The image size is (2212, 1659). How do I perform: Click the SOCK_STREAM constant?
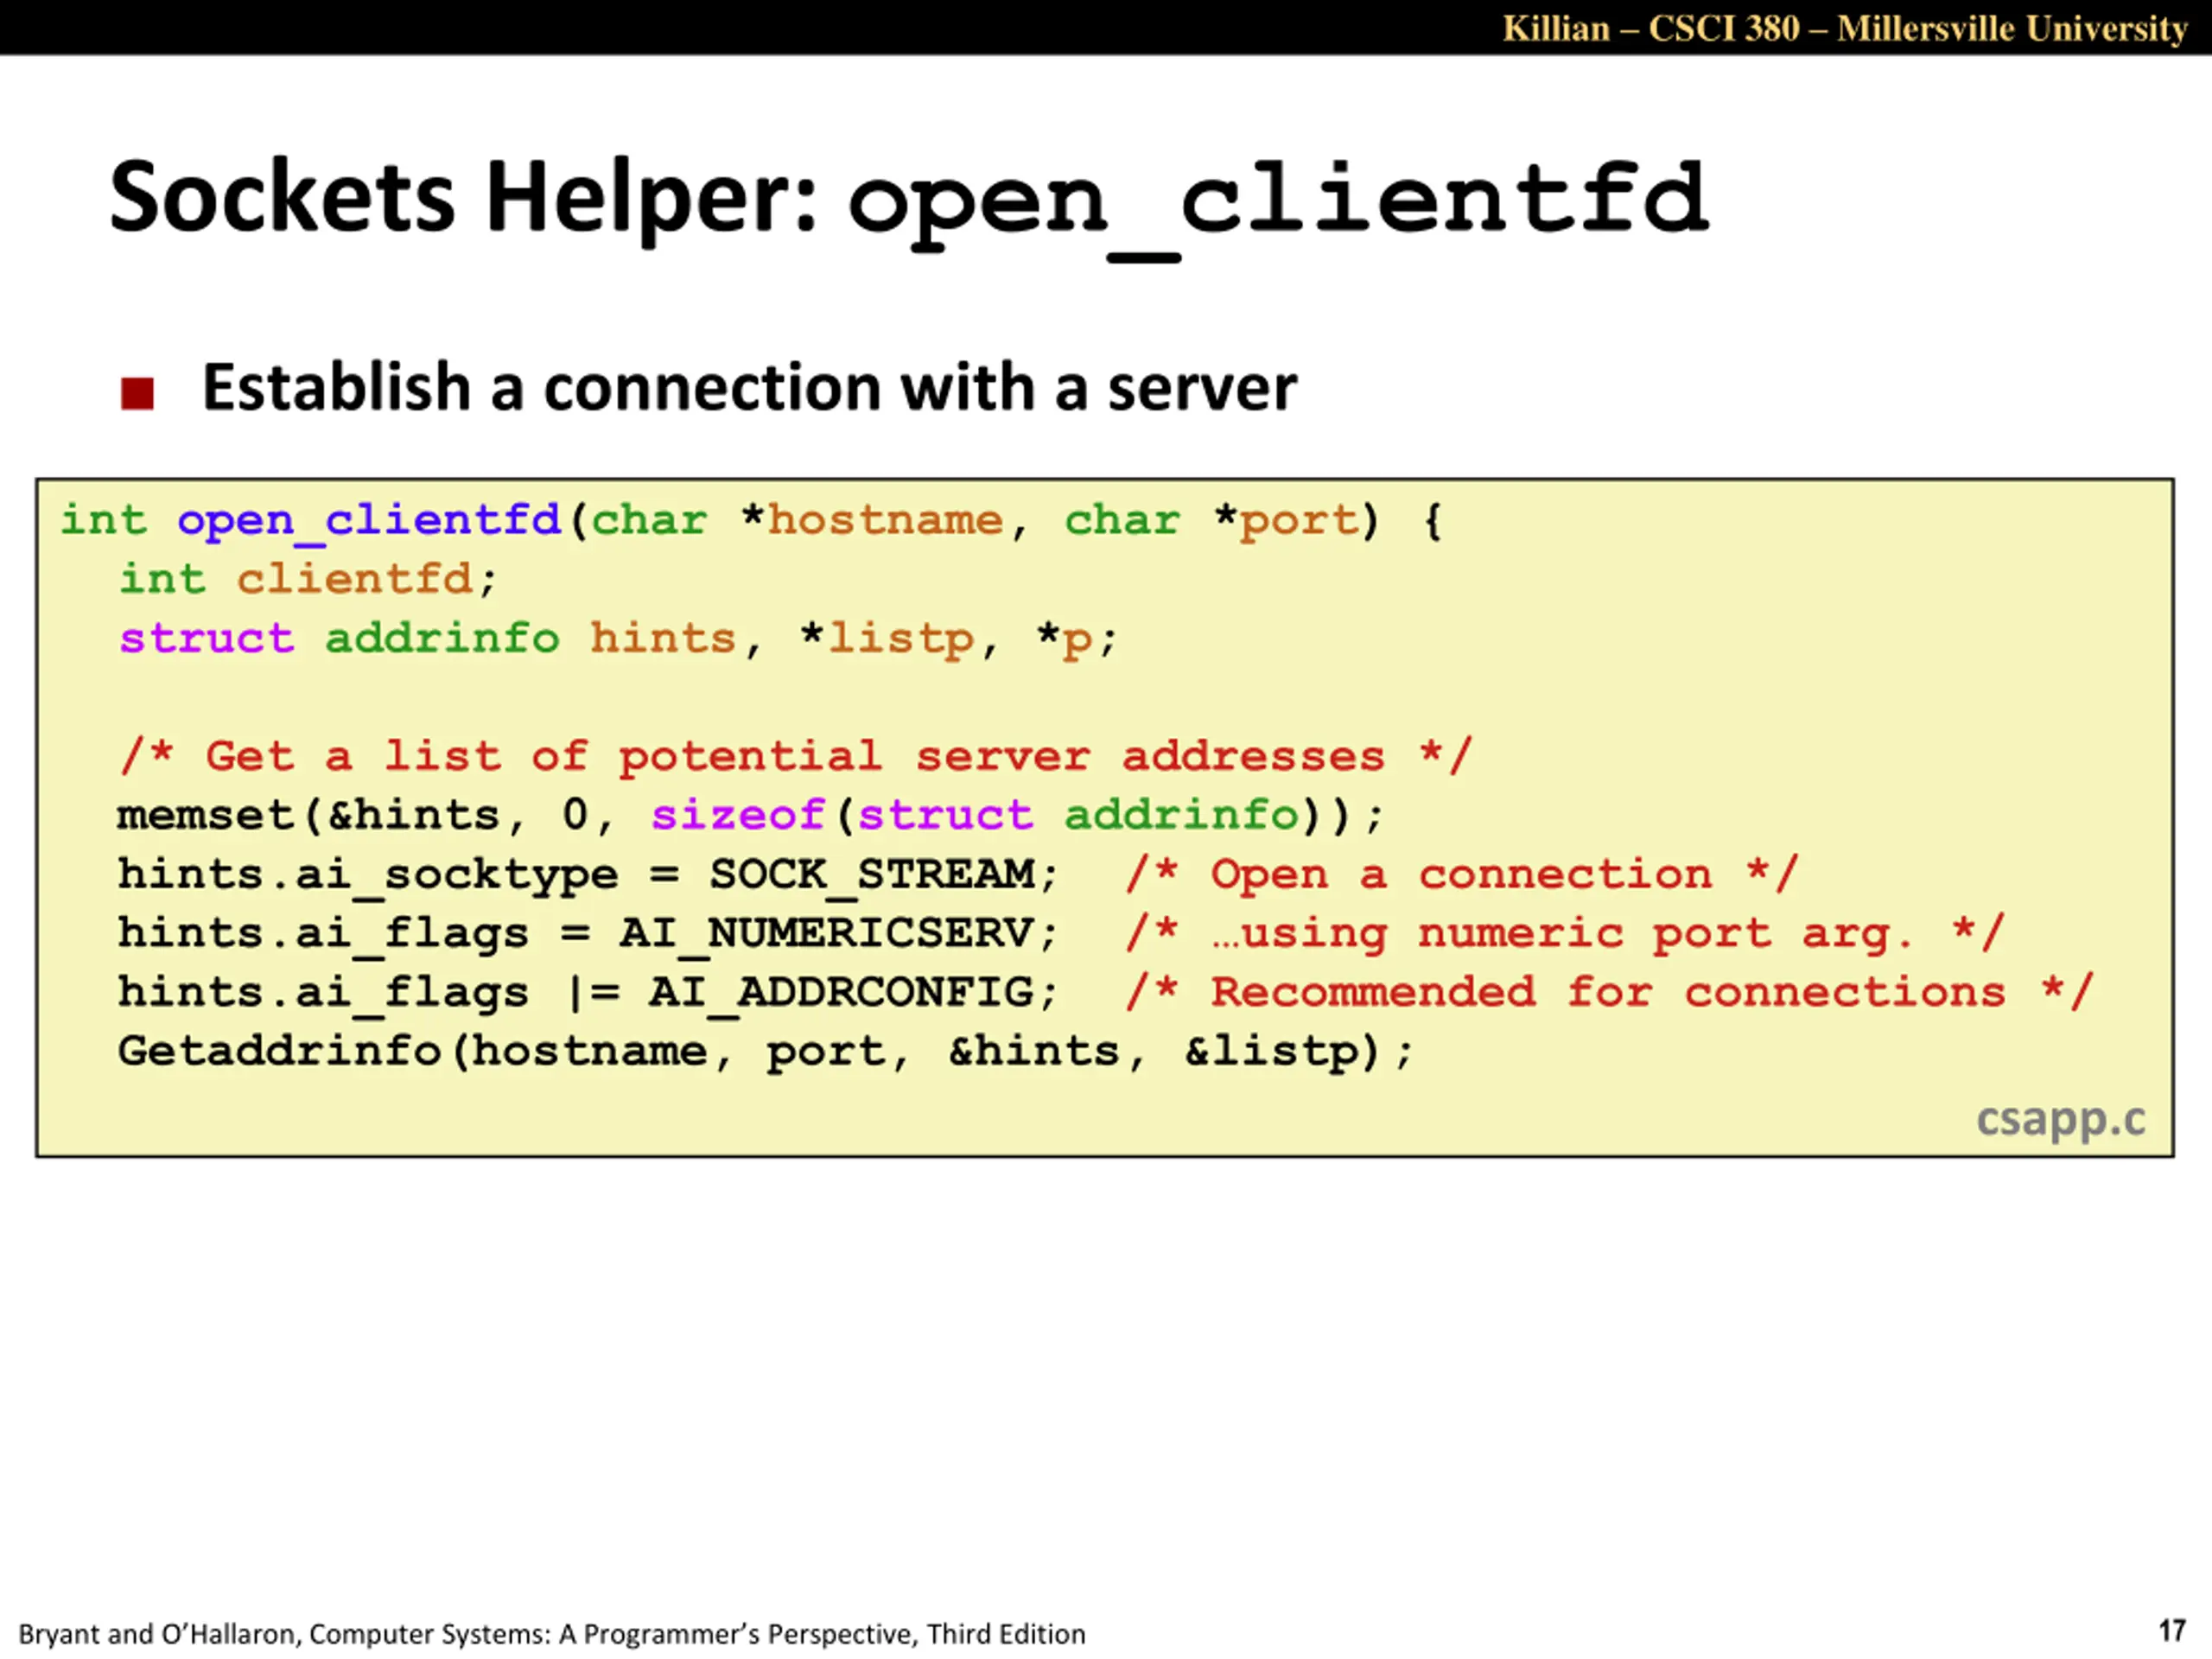coord(872,875)
